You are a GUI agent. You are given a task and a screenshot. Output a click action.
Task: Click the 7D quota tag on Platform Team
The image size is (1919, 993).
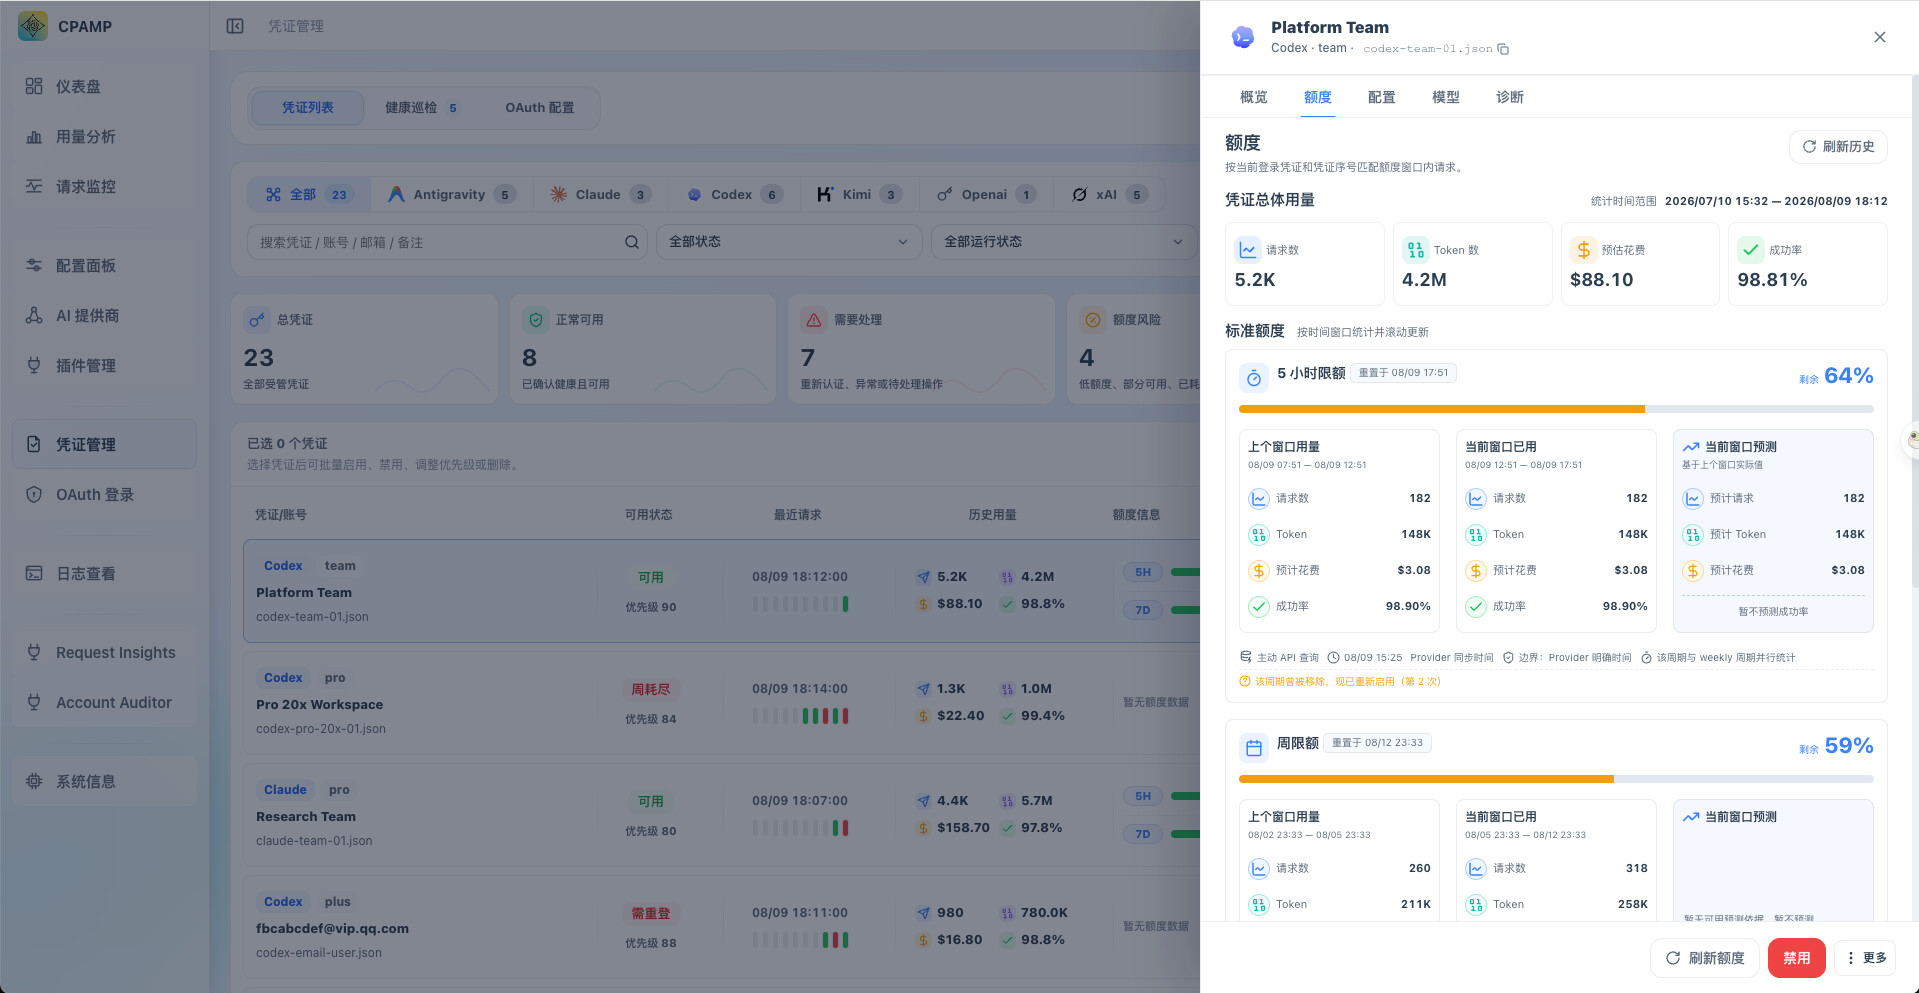coord(1143,610)
